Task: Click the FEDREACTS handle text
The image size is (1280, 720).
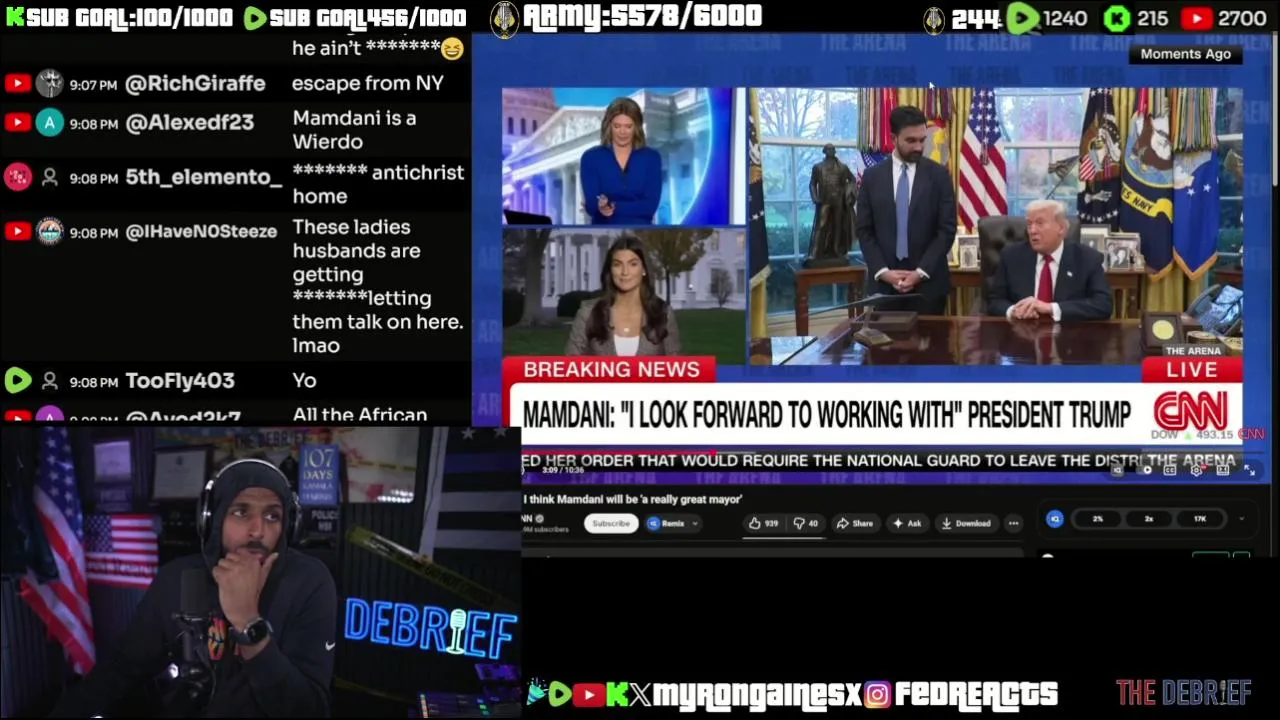Action: coord(976,694)
